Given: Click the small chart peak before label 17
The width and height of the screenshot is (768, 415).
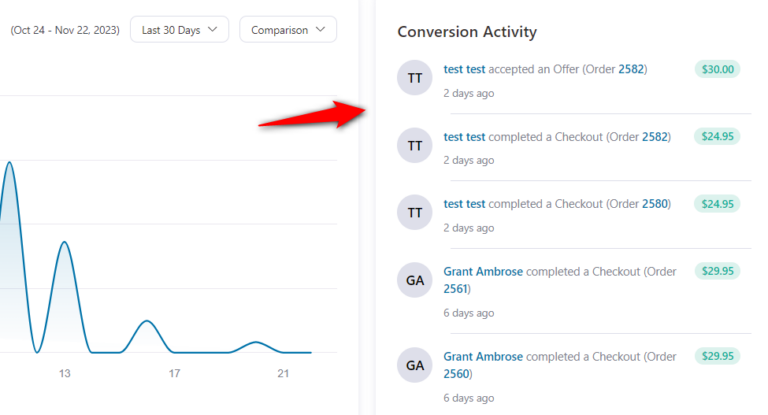Looking at the screenshot, I should click(147, 321).
